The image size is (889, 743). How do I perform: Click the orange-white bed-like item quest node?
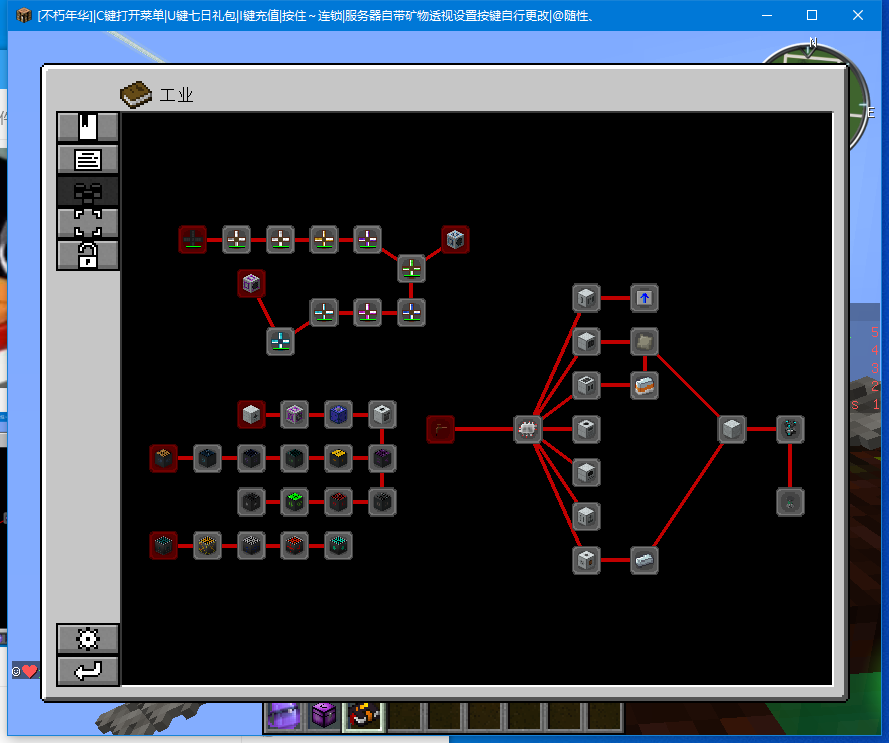644,386
